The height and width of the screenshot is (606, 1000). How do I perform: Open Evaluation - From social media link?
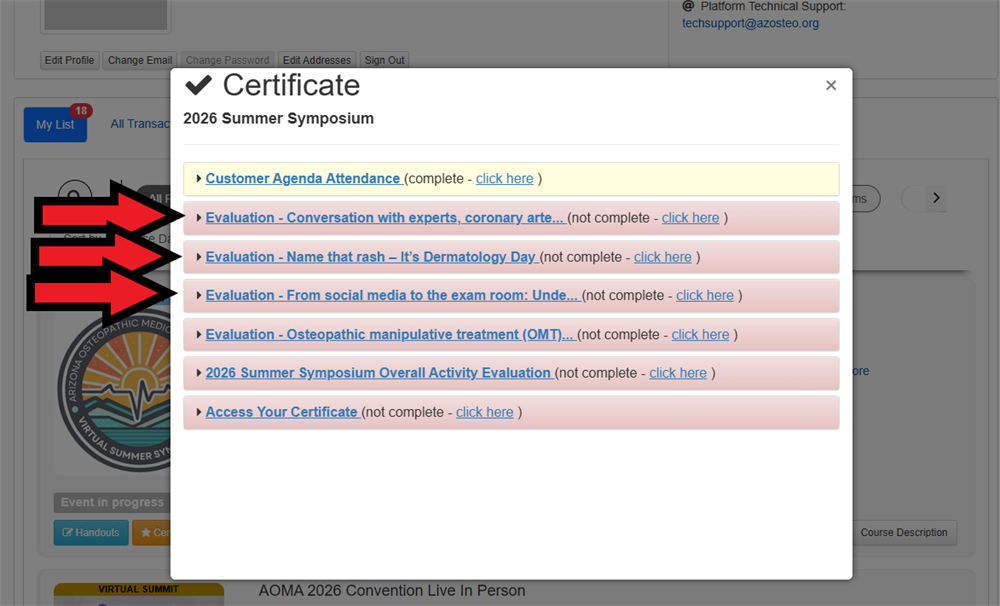(x=392, y=295)
